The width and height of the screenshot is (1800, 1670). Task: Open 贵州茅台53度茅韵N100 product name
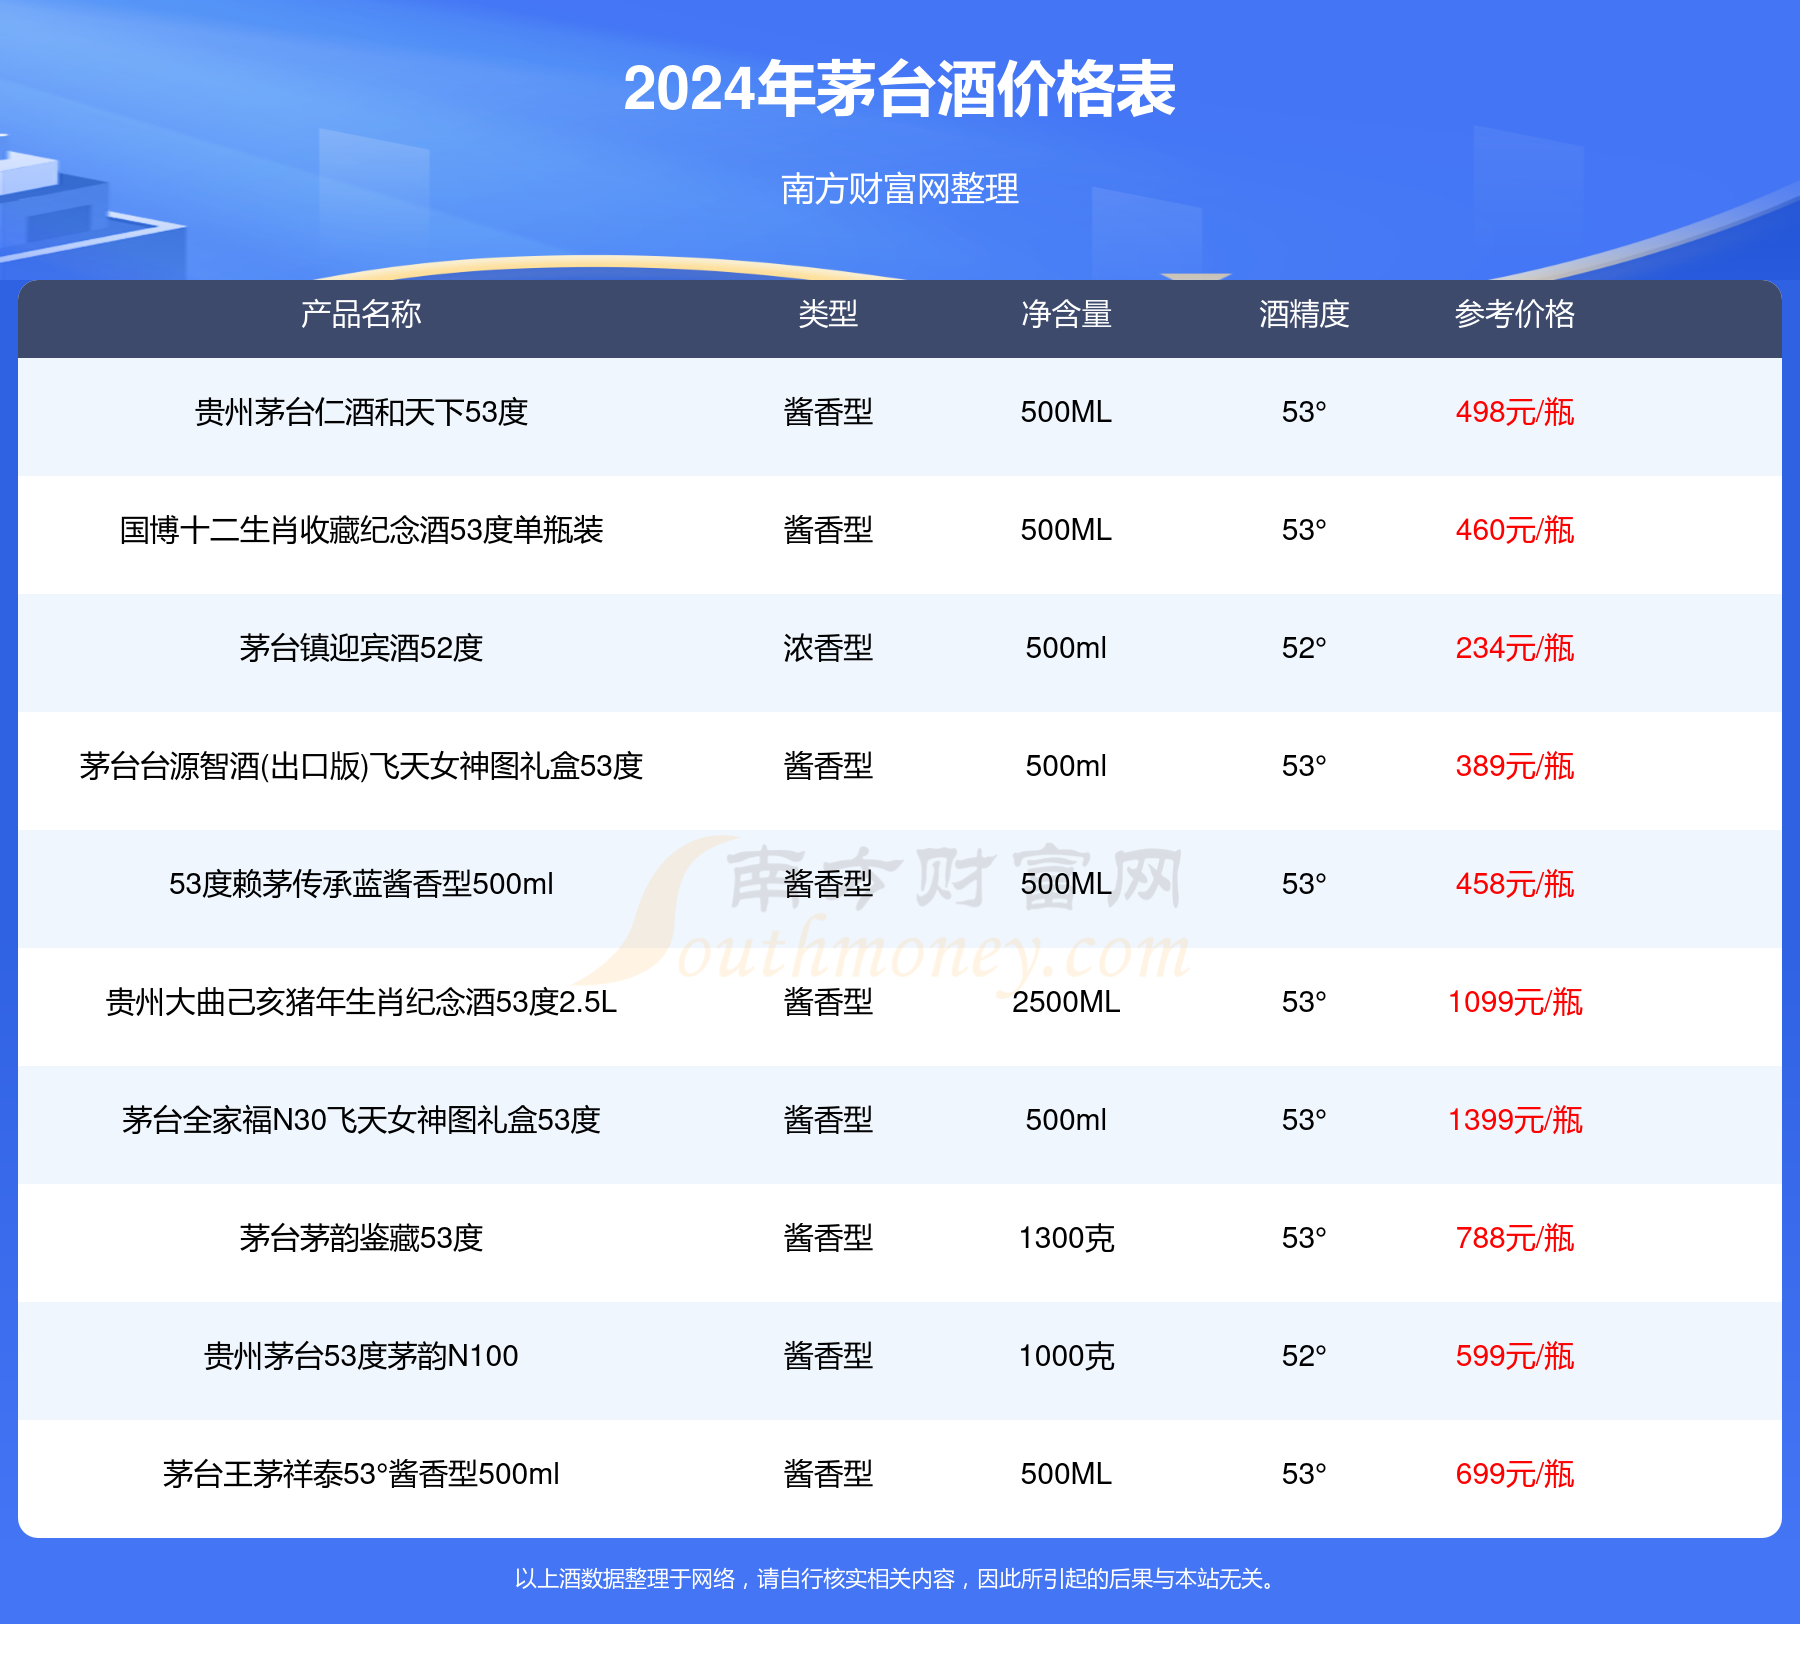click(x=361, y=1356)
